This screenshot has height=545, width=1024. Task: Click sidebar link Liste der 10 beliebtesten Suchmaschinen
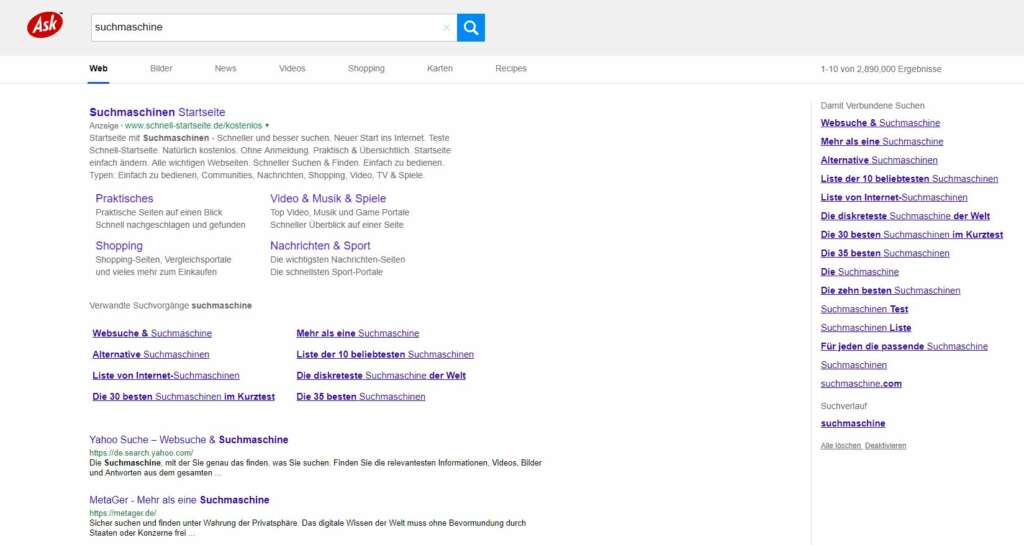[x=909, y=179]
